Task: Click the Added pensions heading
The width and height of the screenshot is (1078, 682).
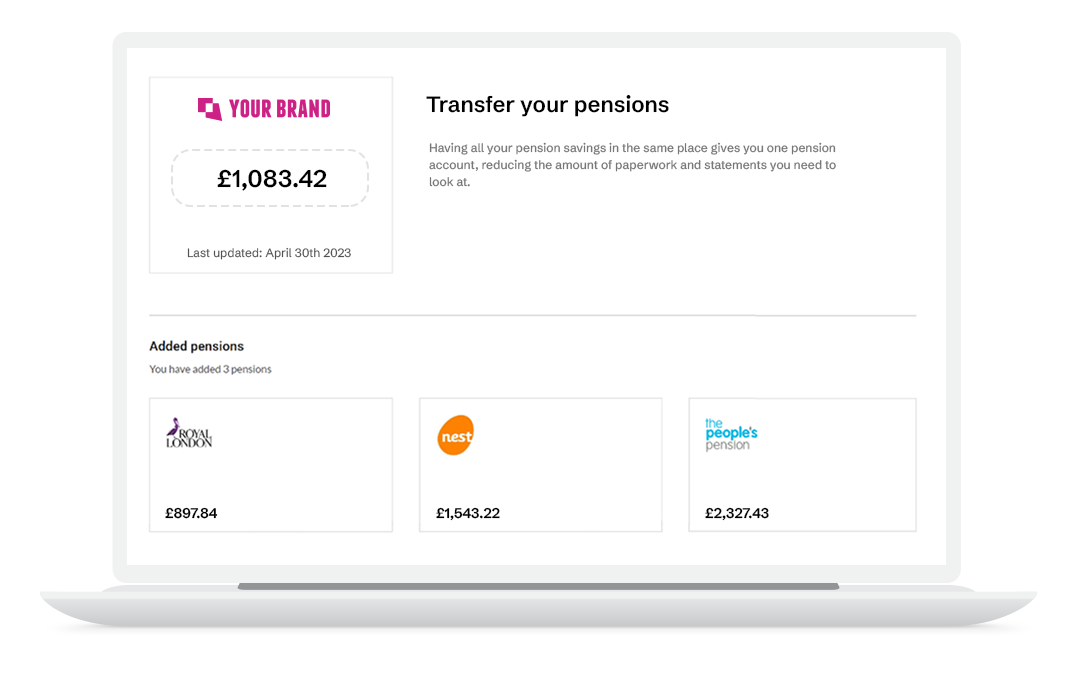Action: point(196,346)
